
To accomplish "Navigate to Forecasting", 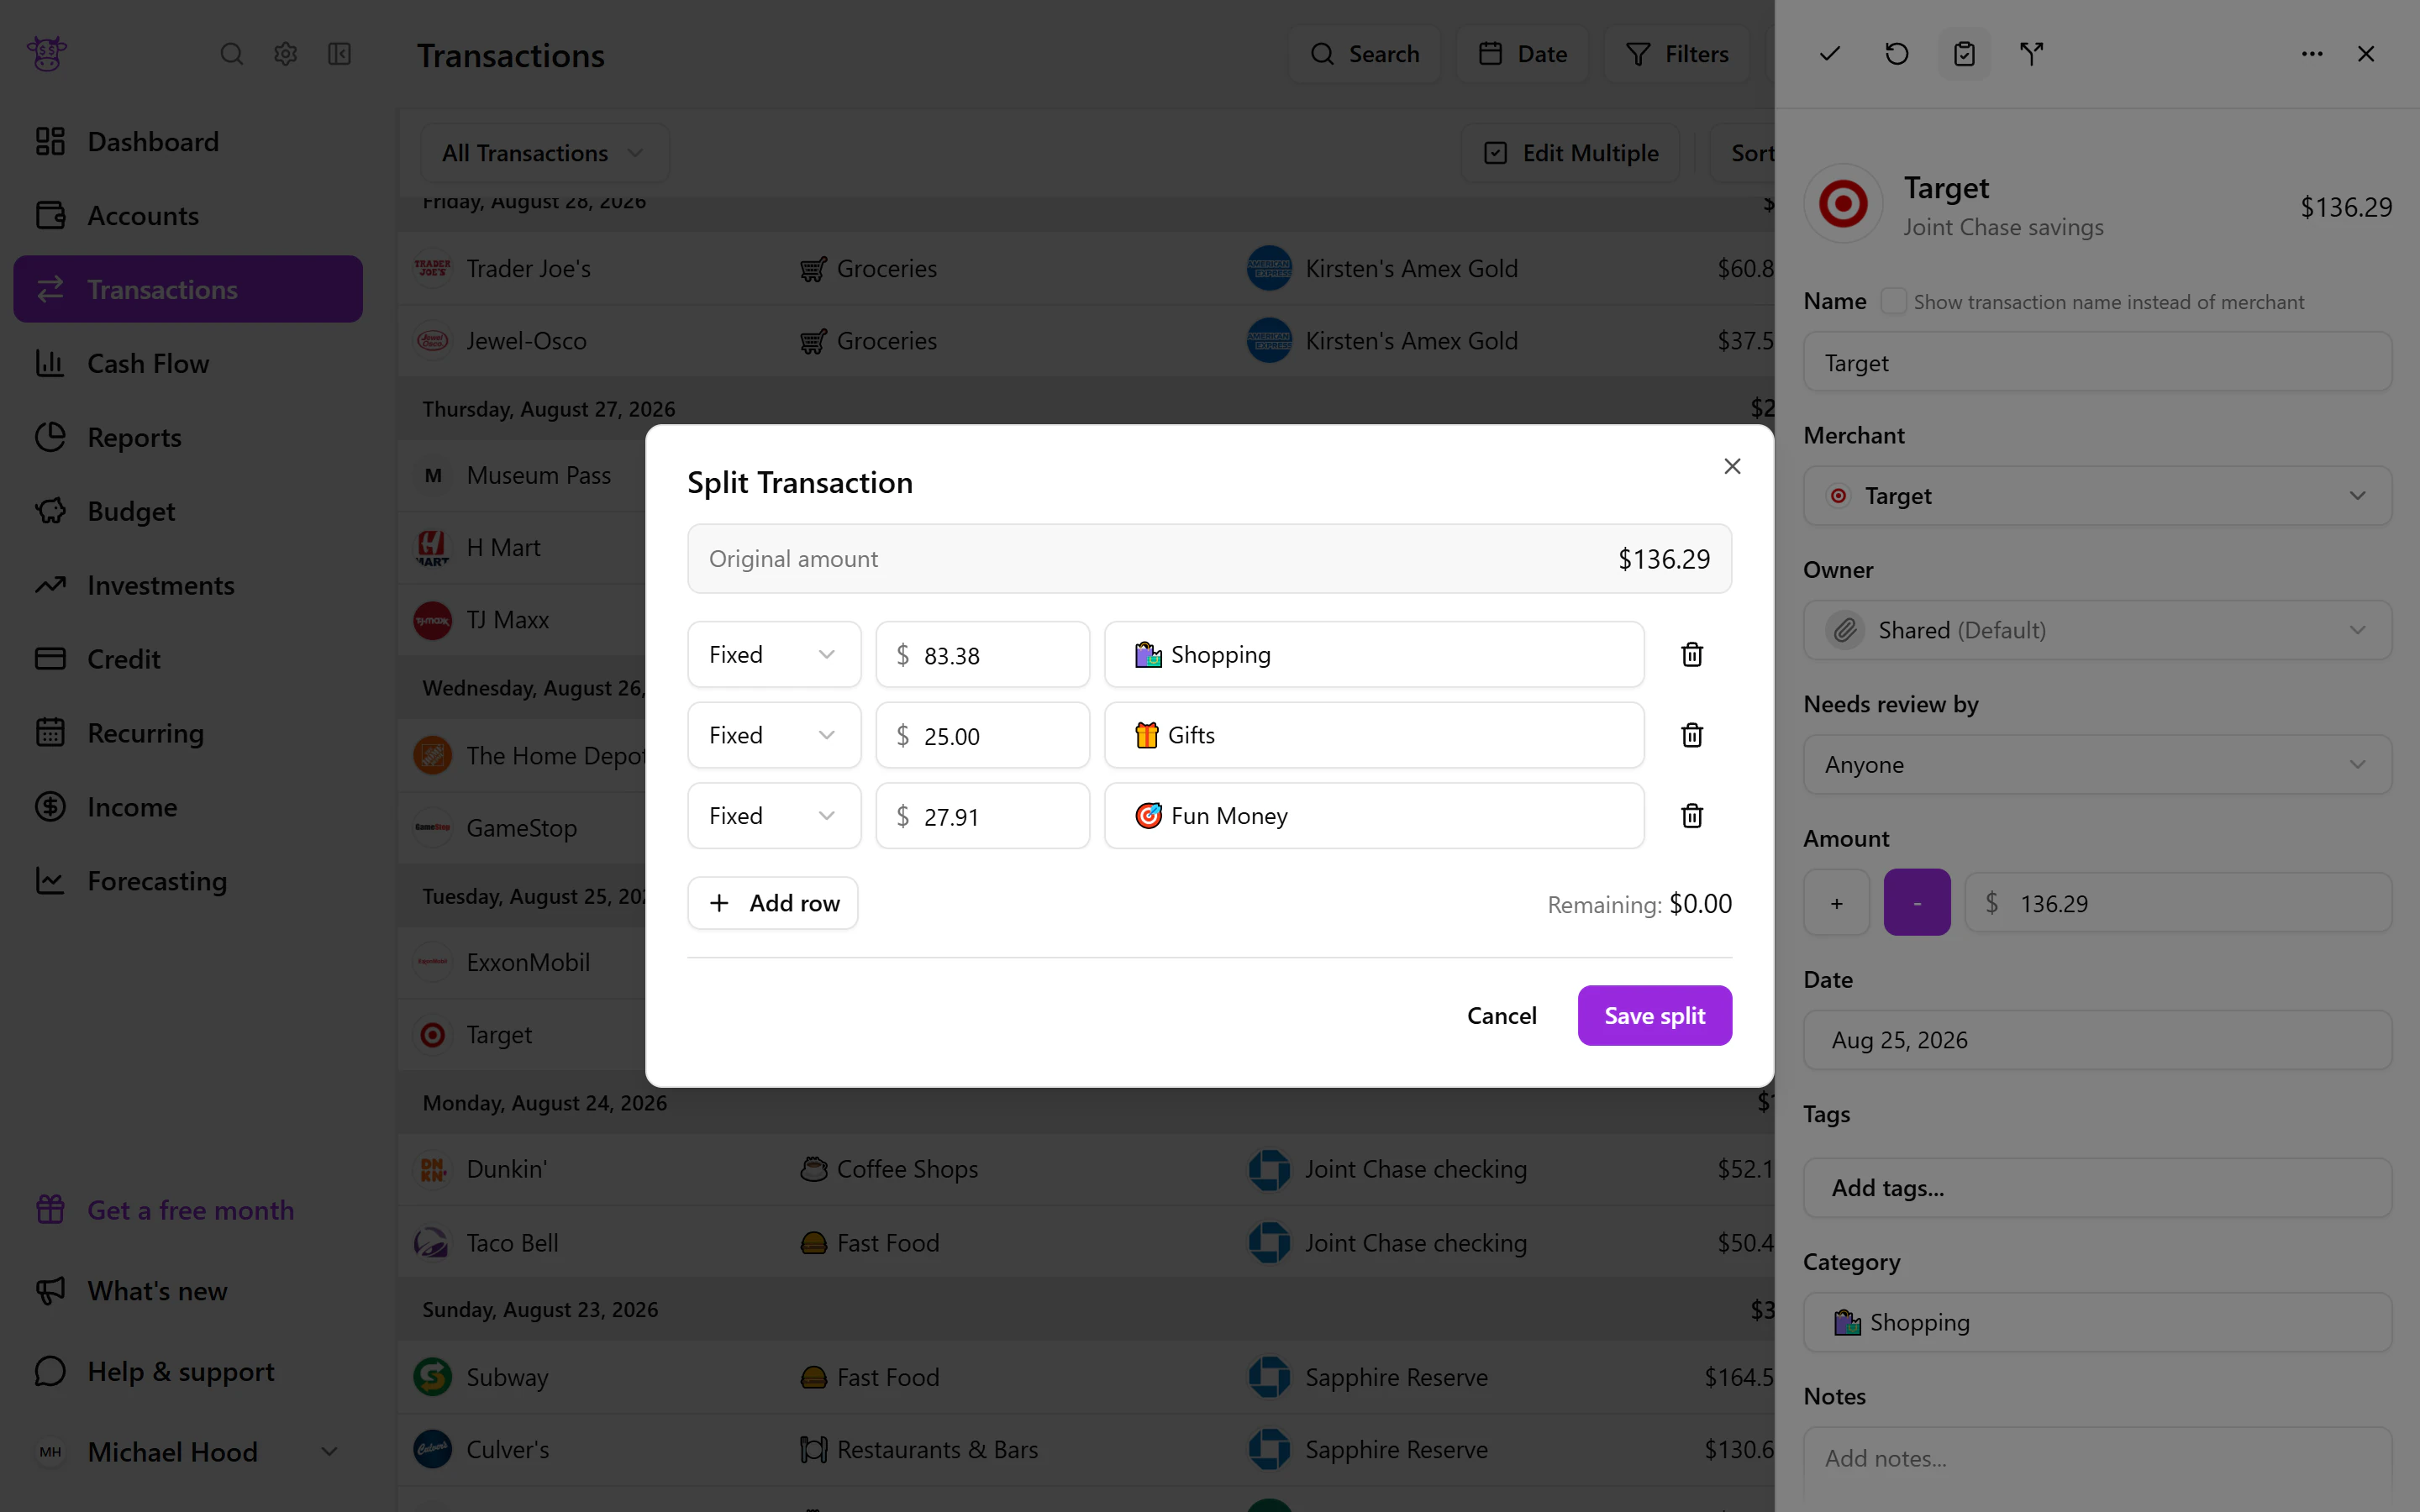I will pos(188,881).
